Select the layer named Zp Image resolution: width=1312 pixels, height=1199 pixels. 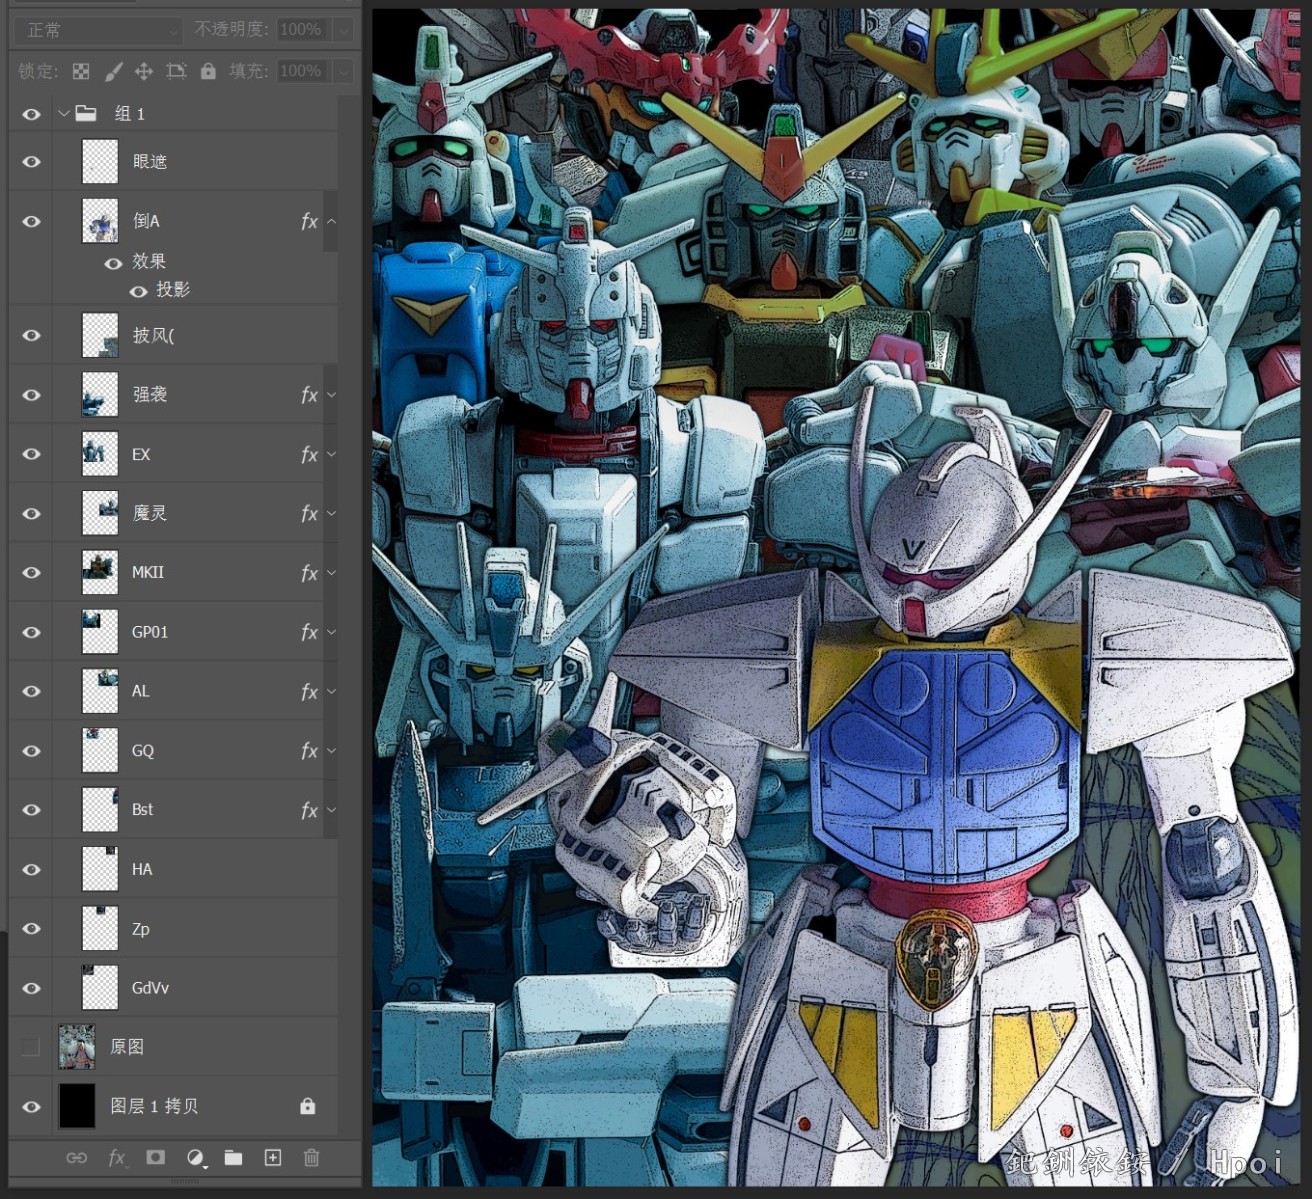pos(141,929)
